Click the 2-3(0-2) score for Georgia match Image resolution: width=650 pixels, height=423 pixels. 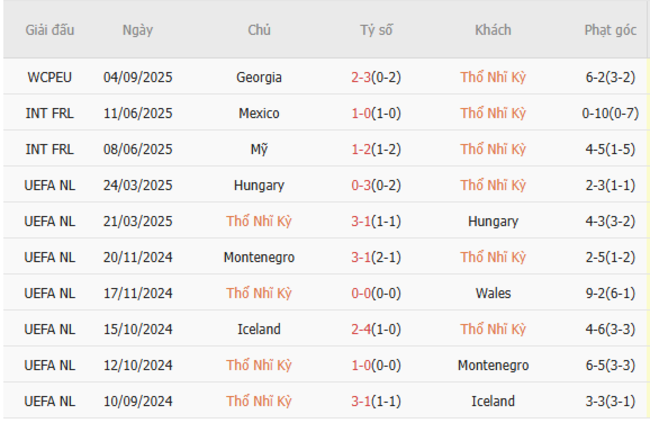[376, 77]
